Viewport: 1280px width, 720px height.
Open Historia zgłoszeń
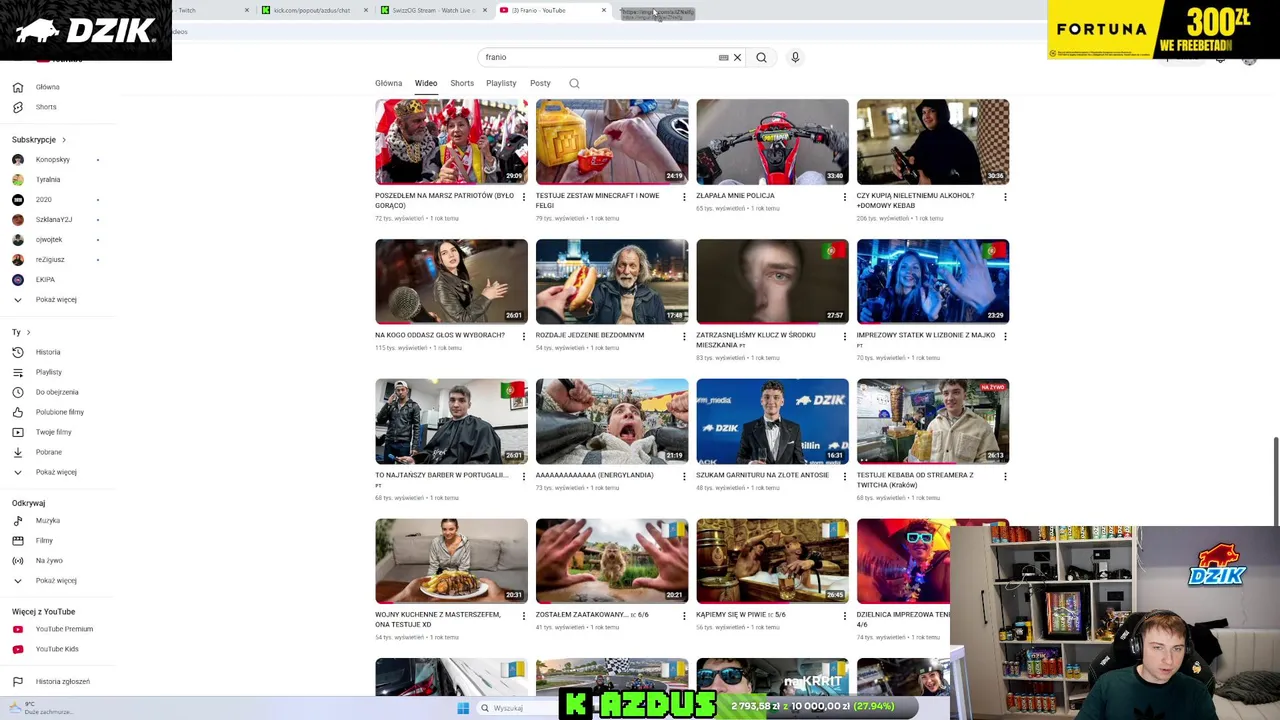coord(62,681)
